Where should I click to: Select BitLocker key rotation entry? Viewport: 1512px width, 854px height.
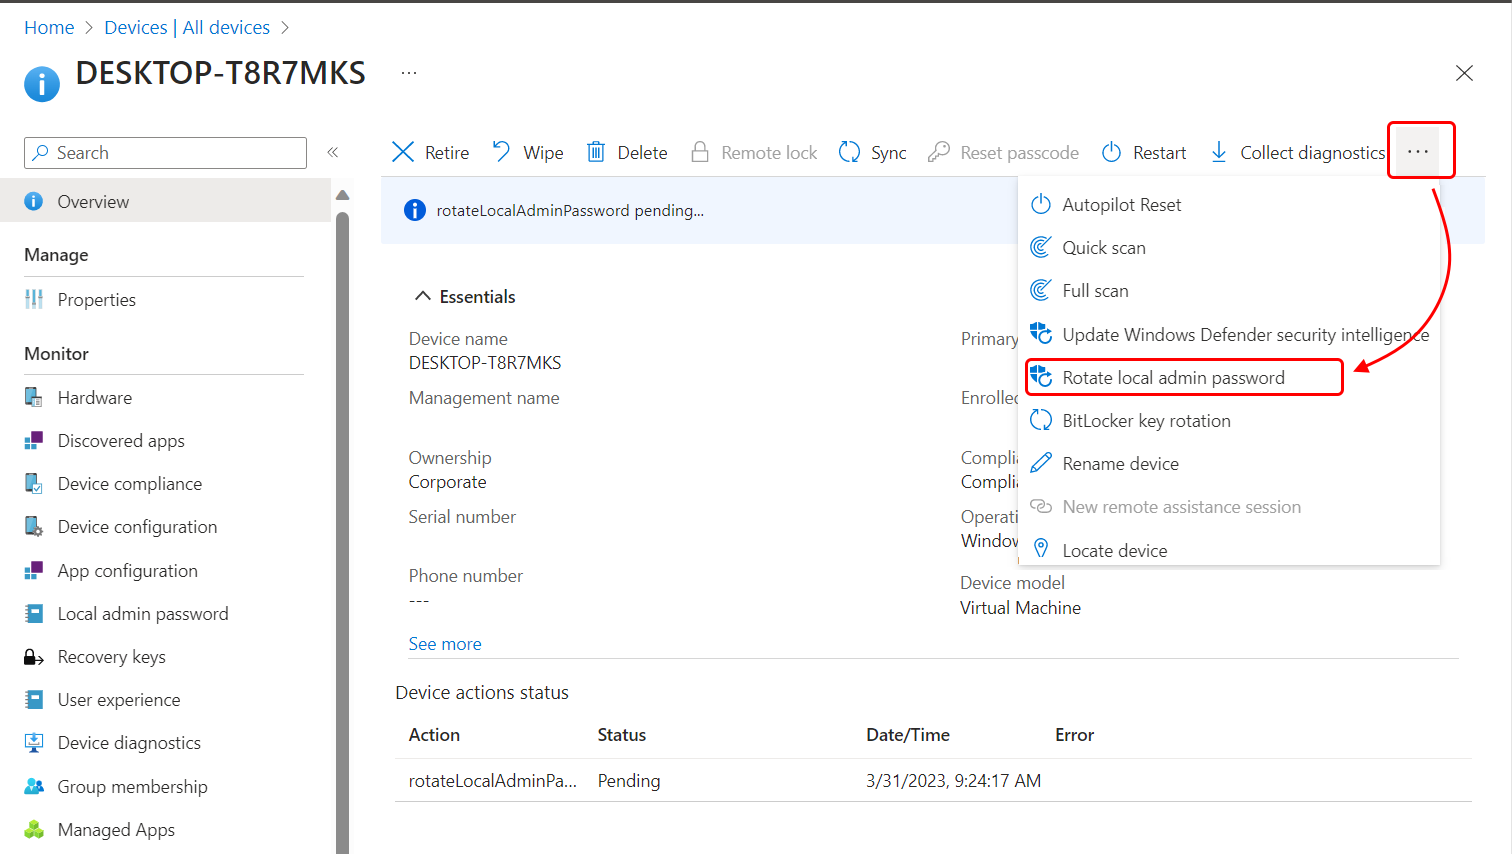coord(1229,420)
